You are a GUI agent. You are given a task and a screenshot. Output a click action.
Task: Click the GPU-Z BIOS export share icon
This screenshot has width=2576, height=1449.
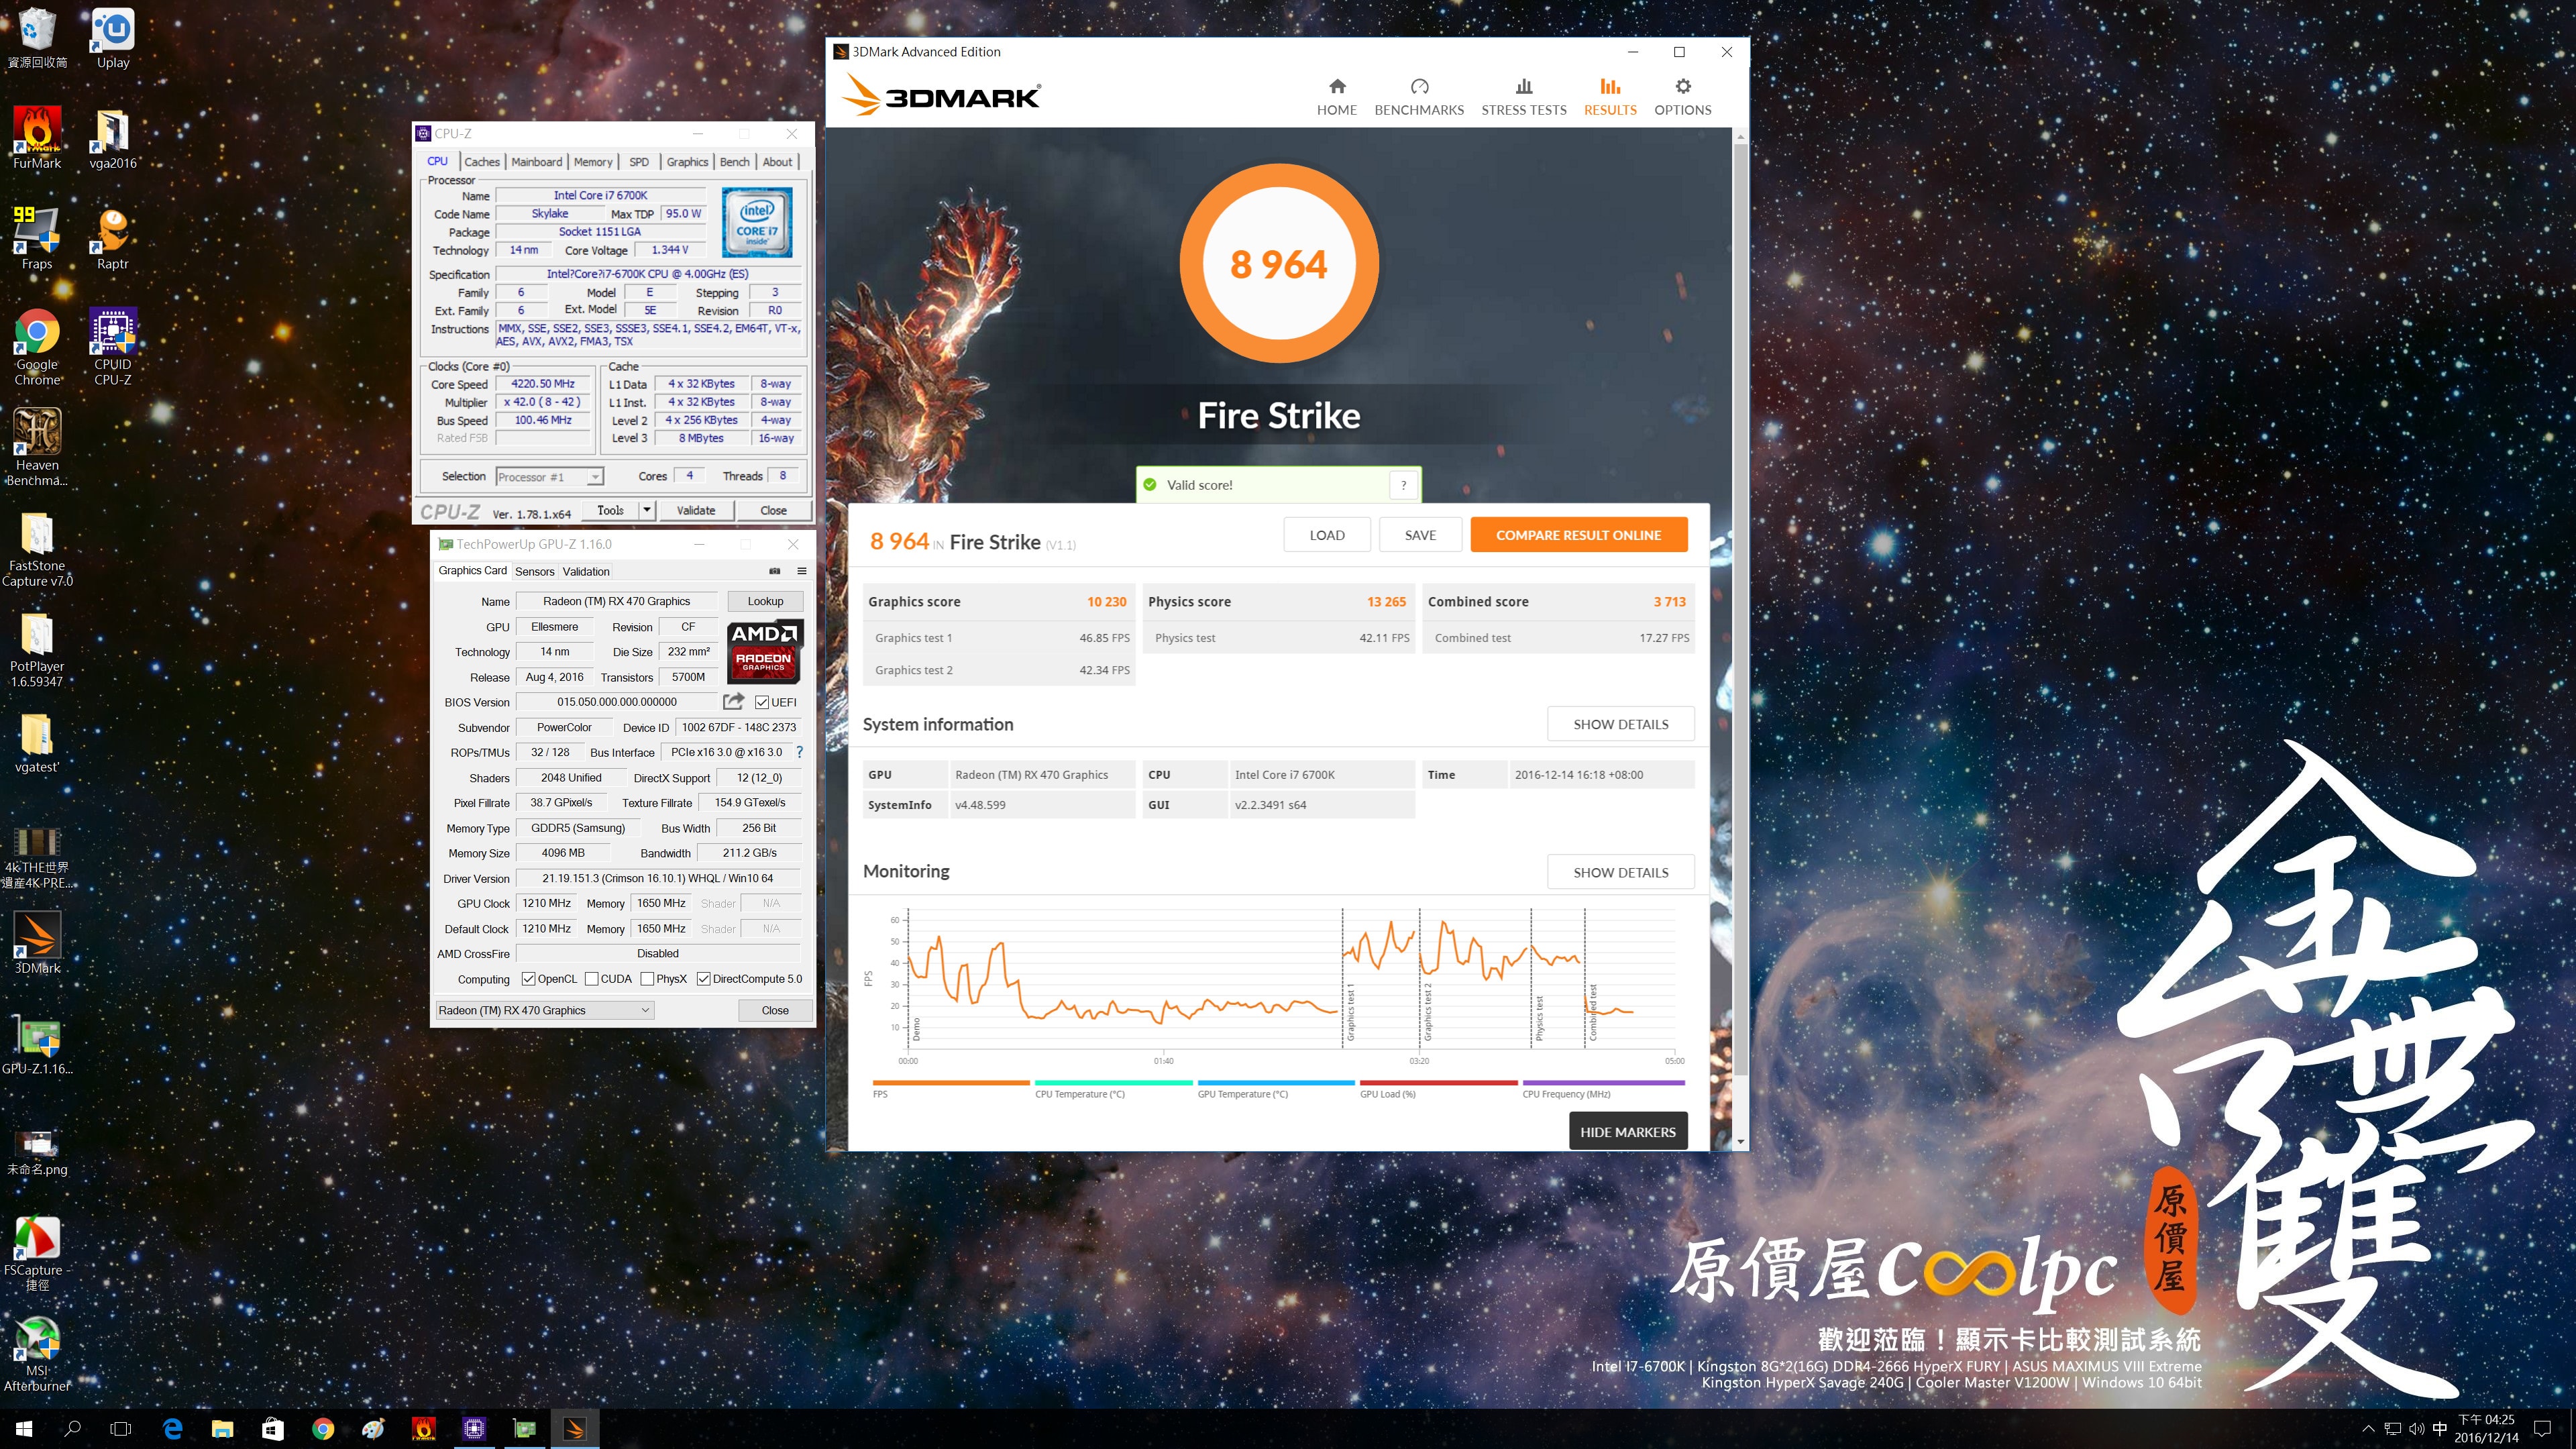(734, 701)
